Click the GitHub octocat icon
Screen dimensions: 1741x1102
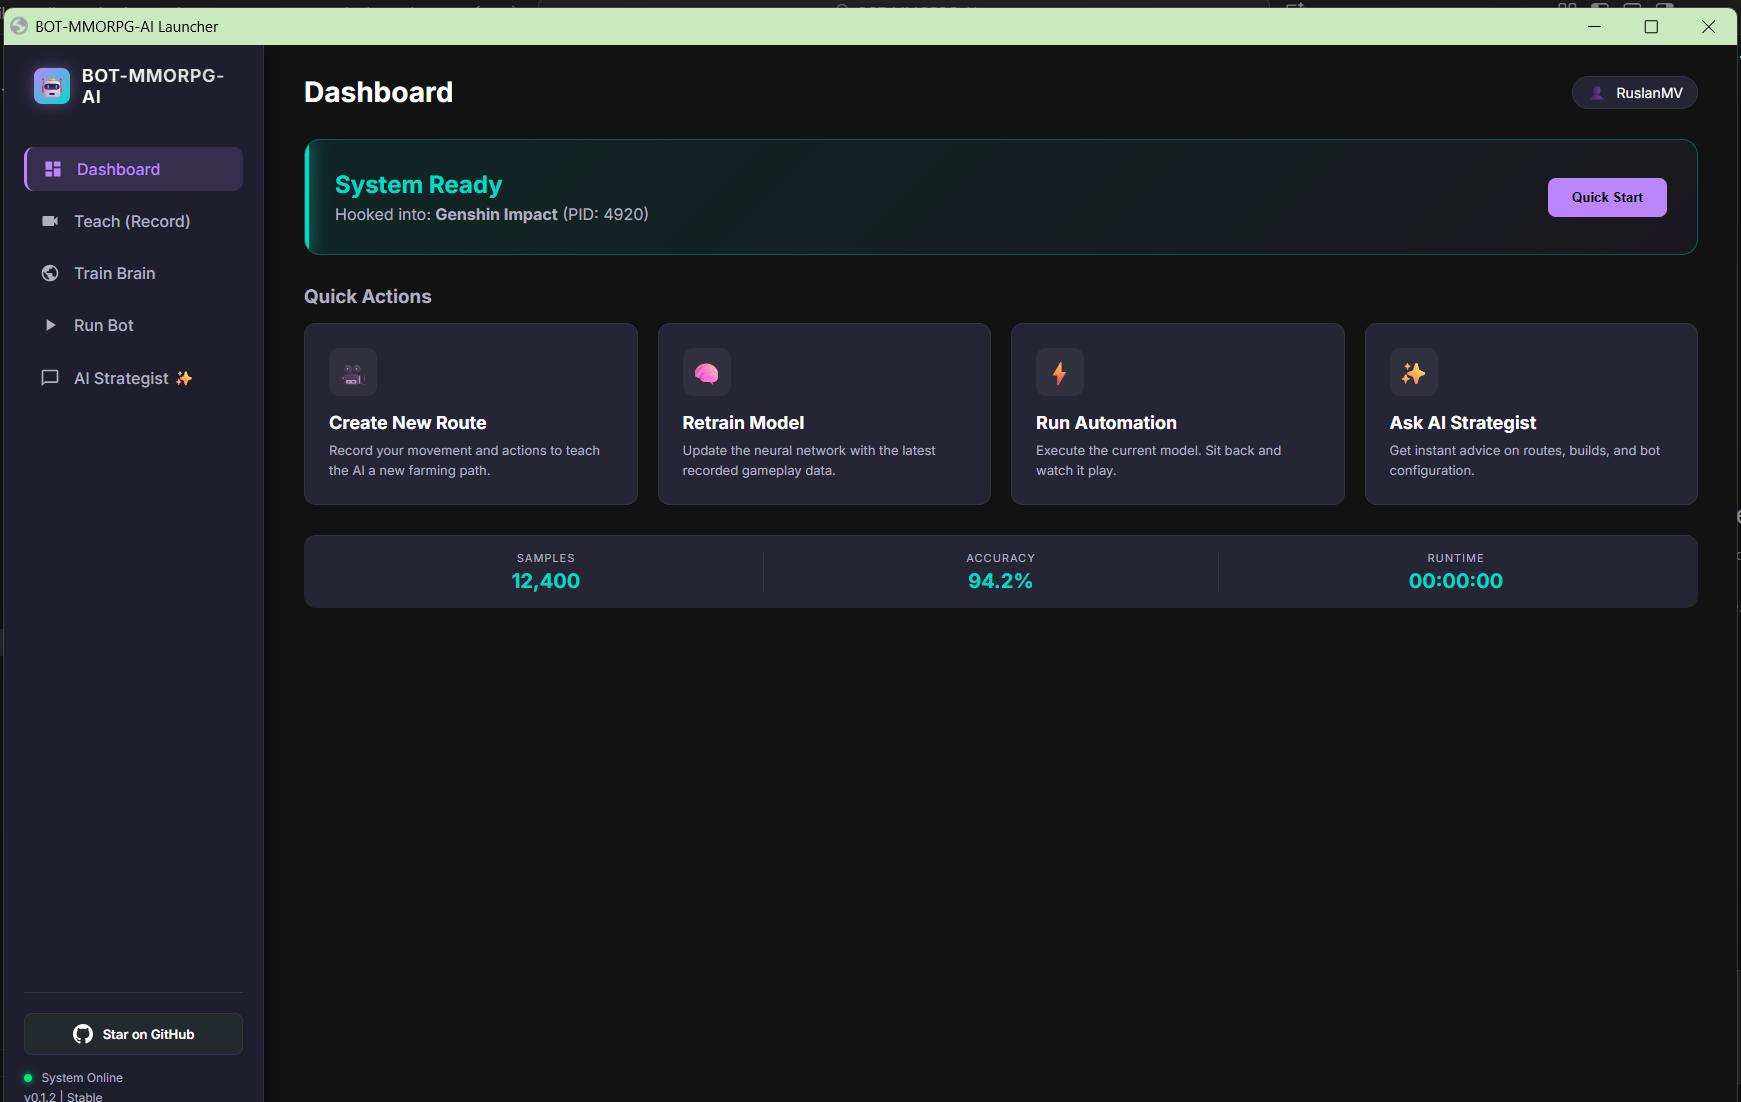tap(83, 1034)
